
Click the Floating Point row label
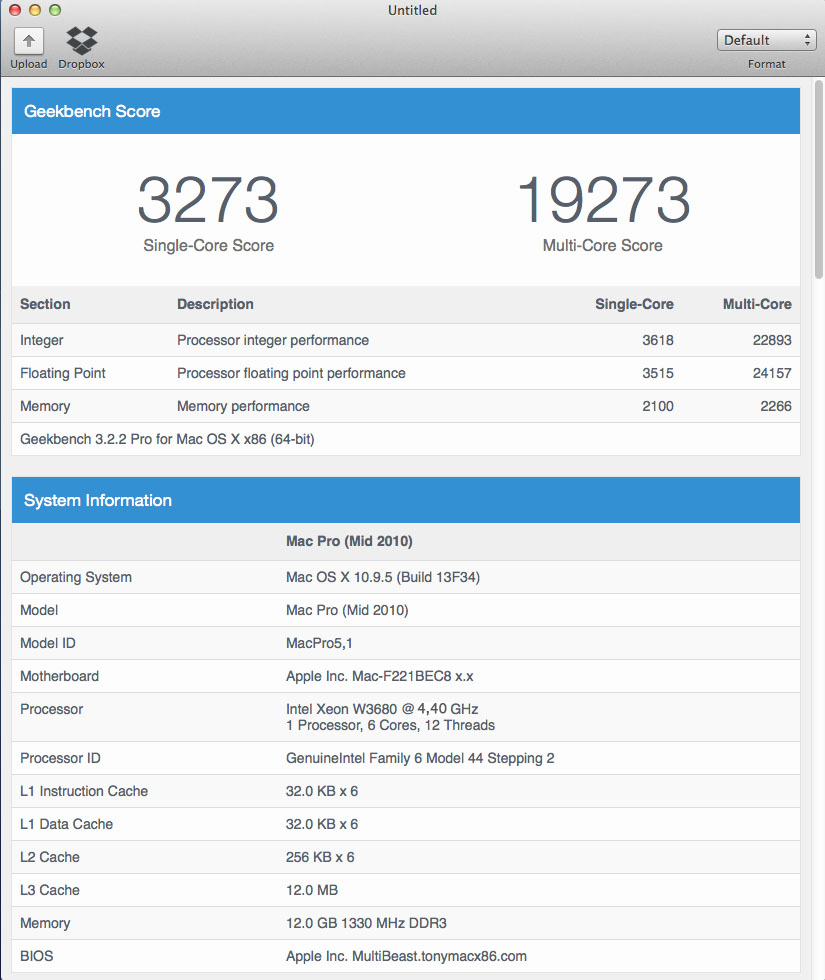[x=62, y=373]
